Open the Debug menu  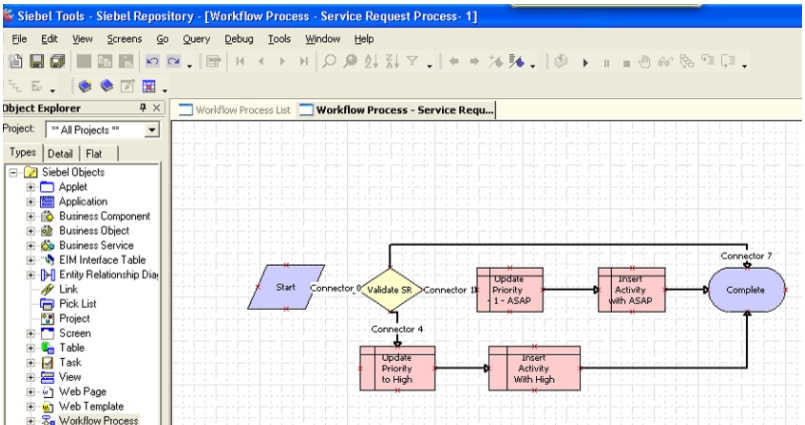pyautogui.click(x=239, y=39)
